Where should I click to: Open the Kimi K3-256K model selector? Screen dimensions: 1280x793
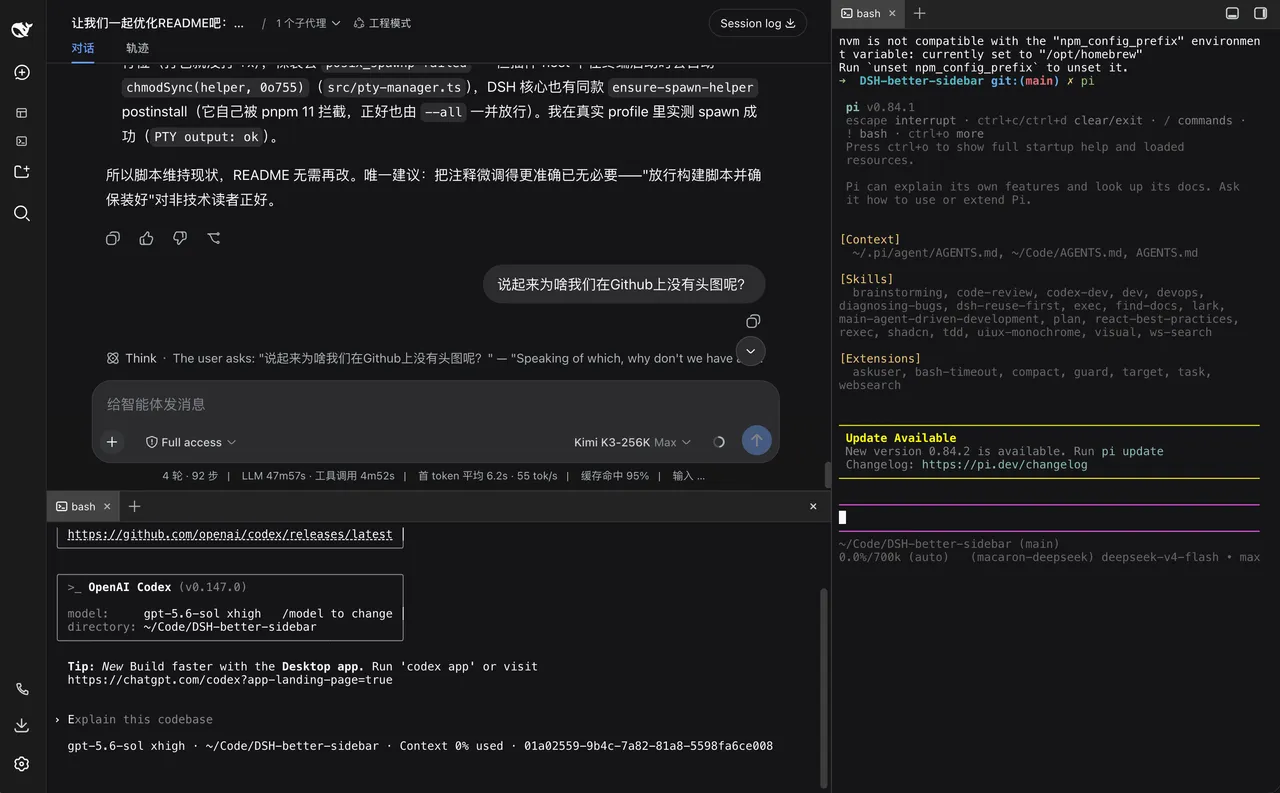[632, 442]
